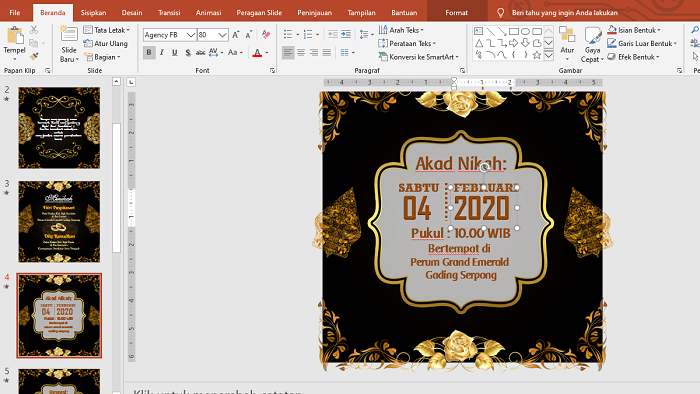
Task: Expand the shapes gallery More arrow
Action: [x=549, y=55]
